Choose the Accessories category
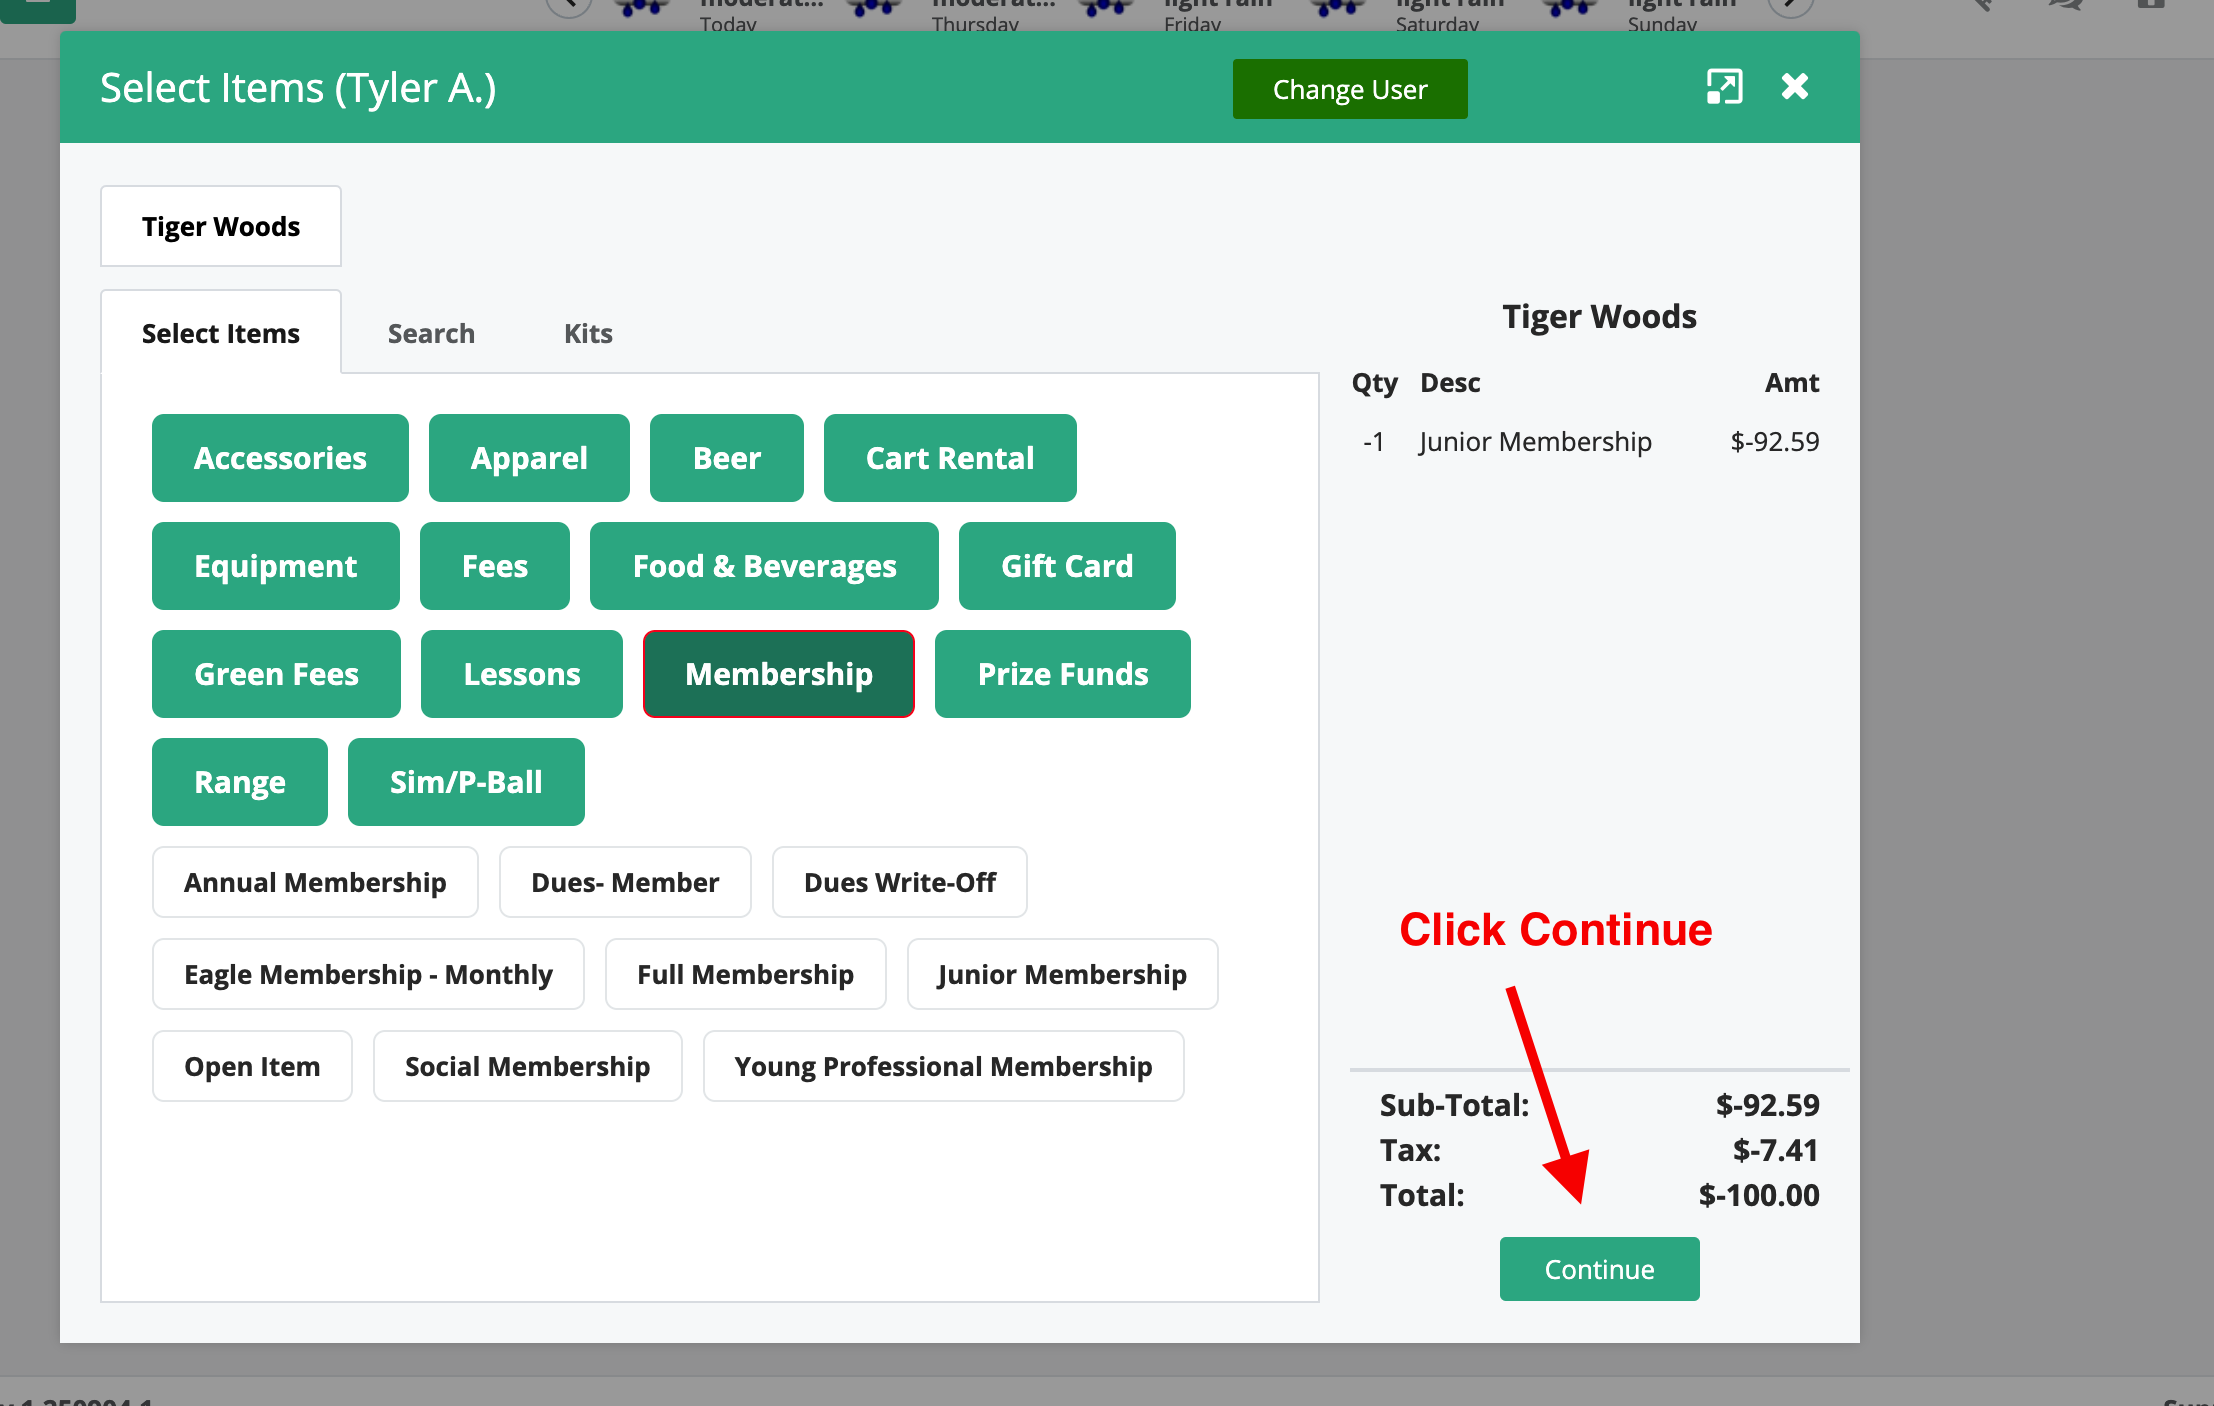Image resolution: width=2214 pixels, height=1406 pixels. coord(280,458)
